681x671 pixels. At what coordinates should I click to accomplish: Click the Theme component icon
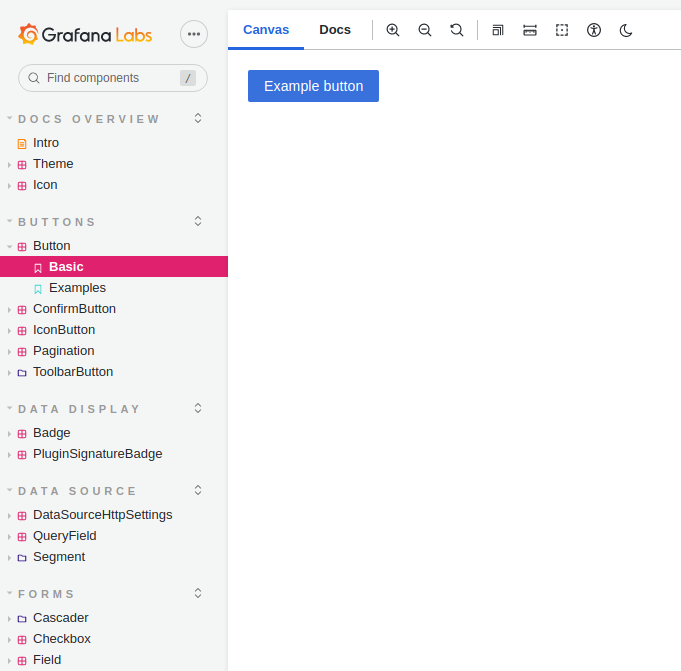coord(22,165)
